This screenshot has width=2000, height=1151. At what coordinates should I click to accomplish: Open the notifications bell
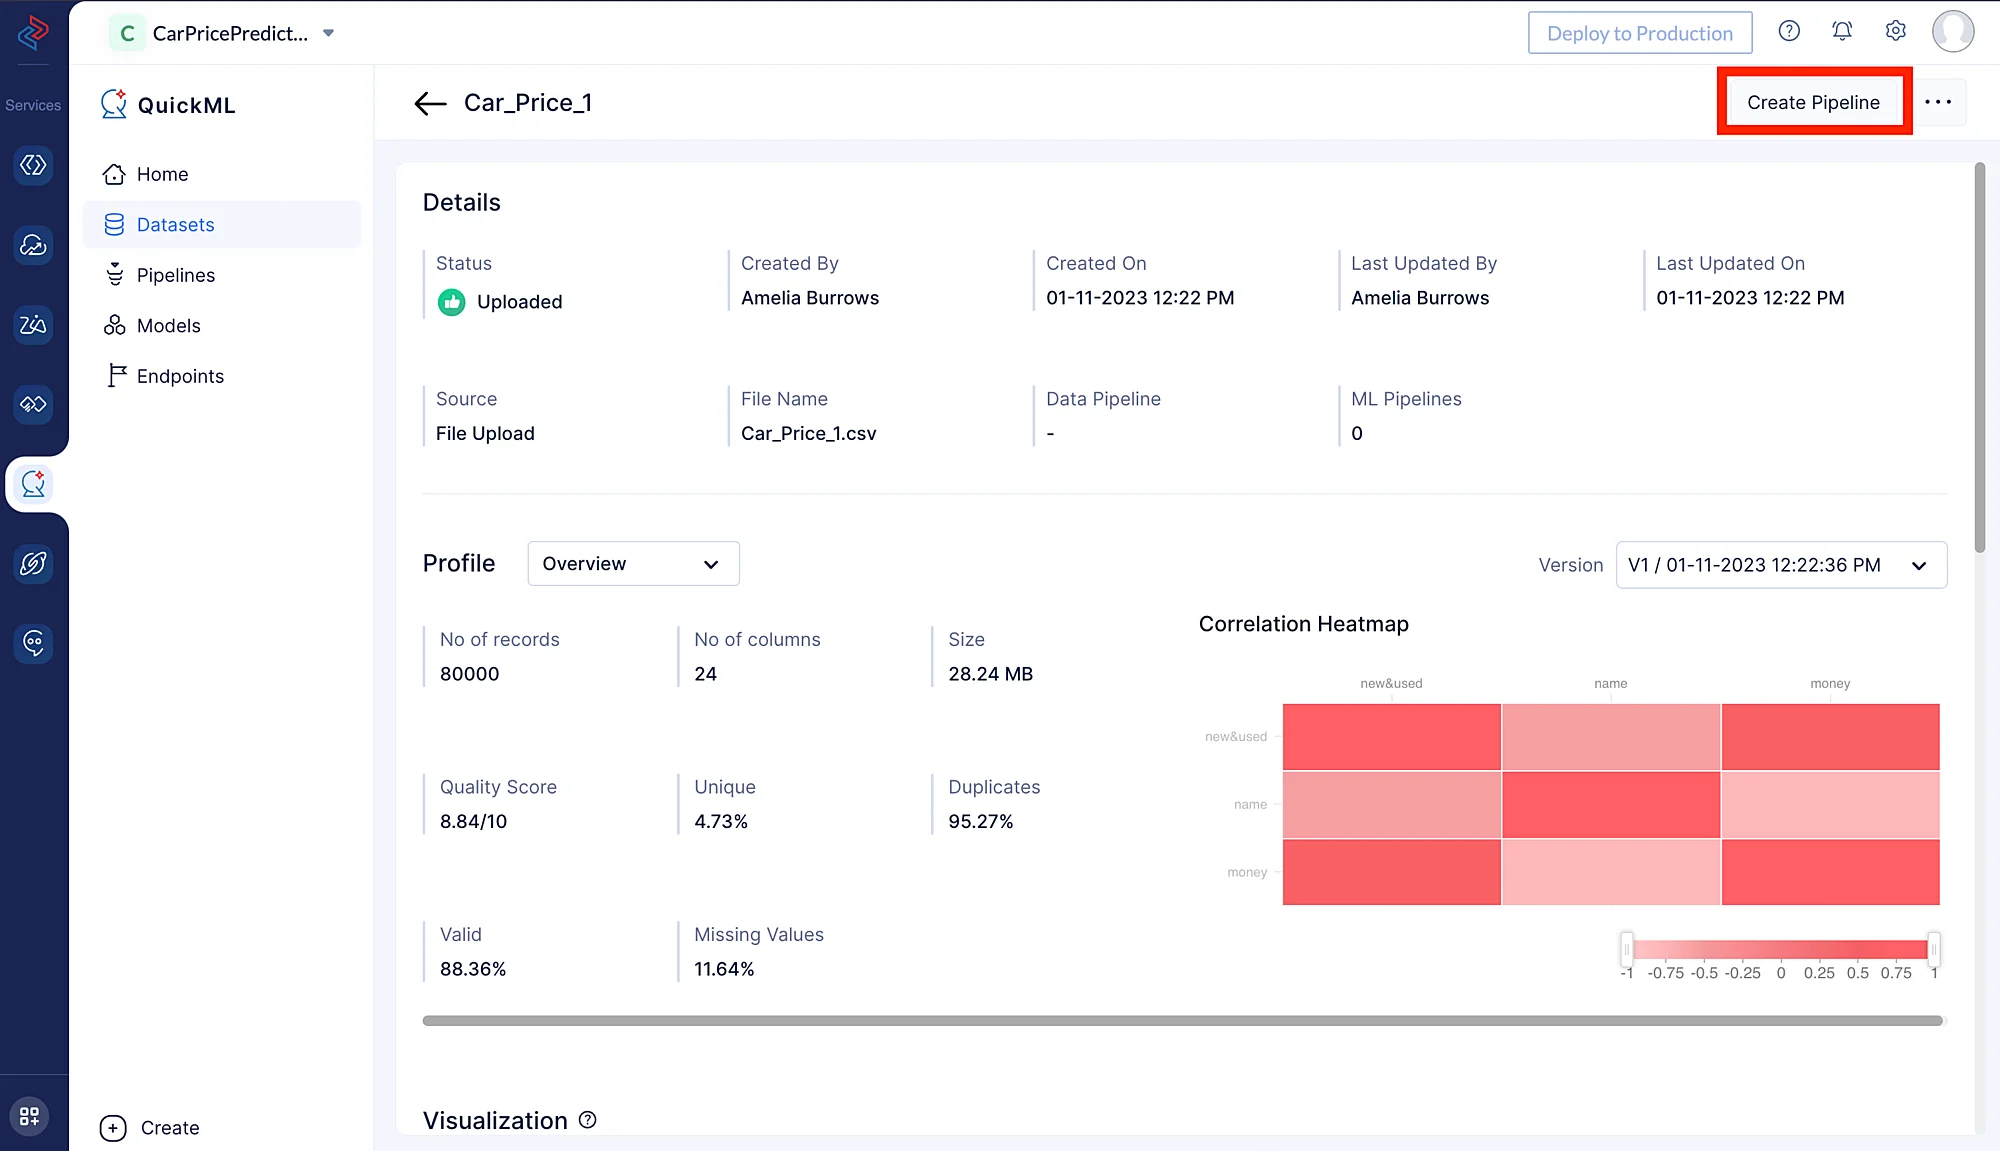click(1842, 32)
